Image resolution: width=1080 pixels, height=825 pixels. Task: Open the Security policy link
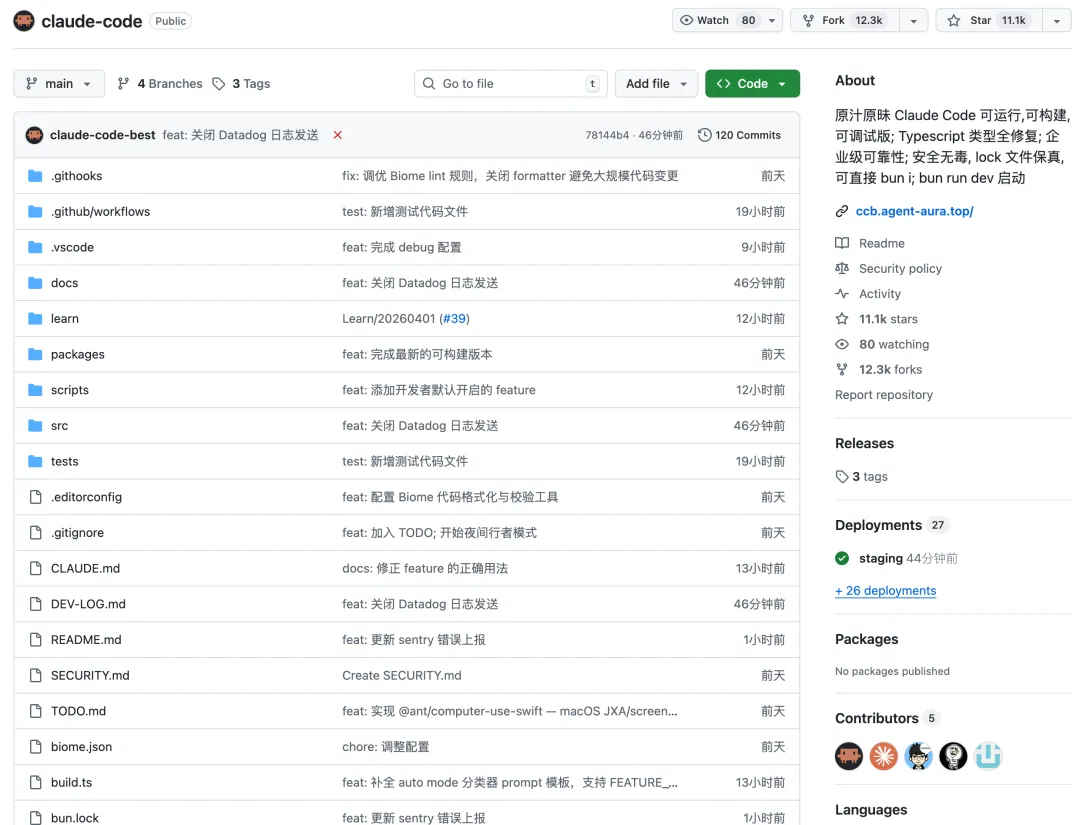(900, 269)
